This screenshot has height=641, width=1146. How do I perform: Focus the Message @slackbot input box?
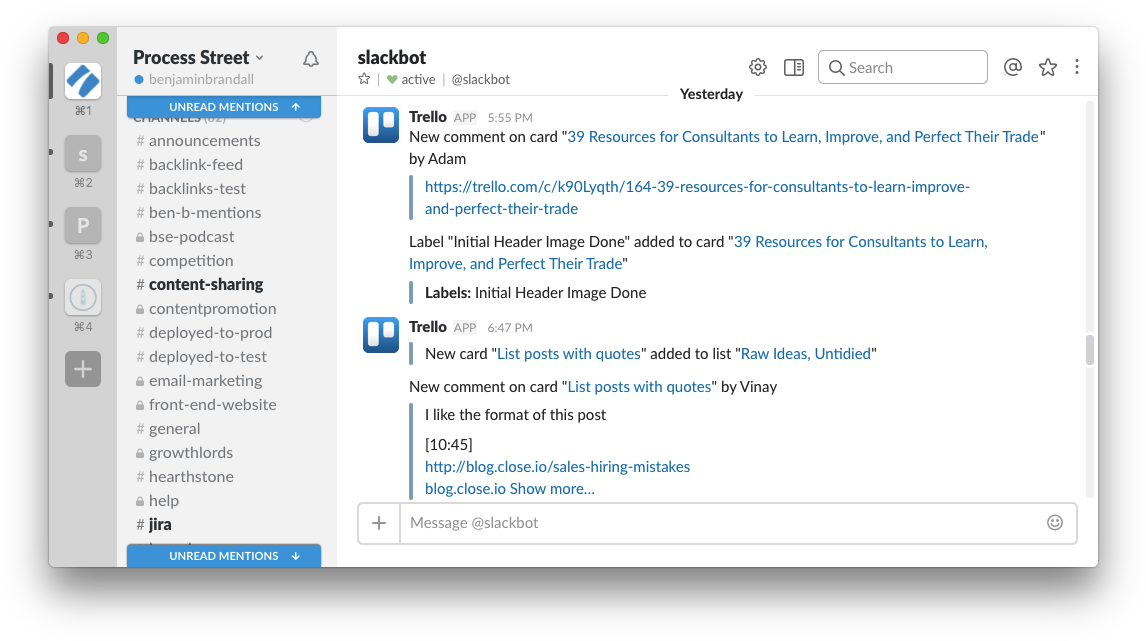[723, 523]
